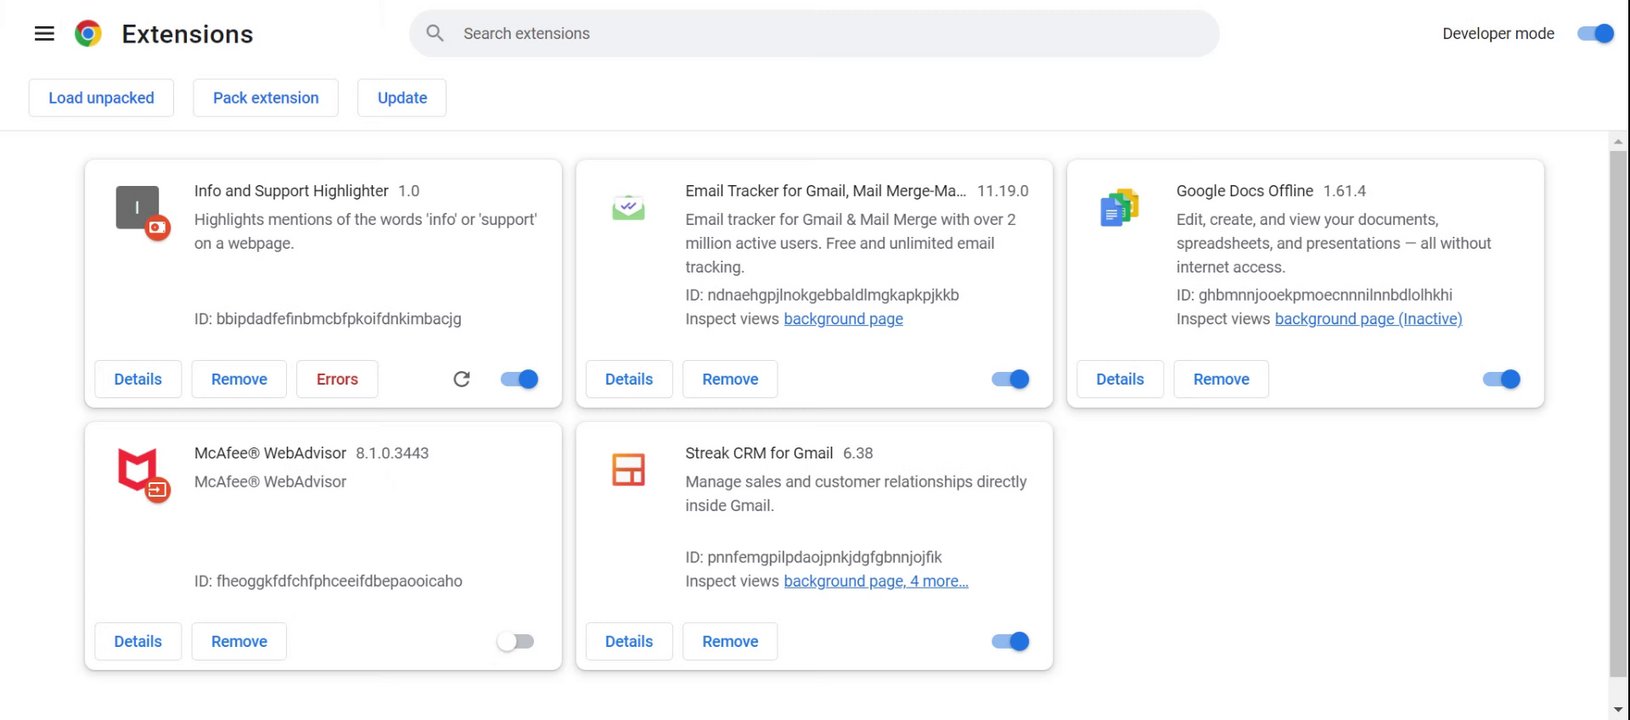This screenshot has height=720, width=1630.
Task: Click the Pack extension button
Action: [x=266, y=98]
